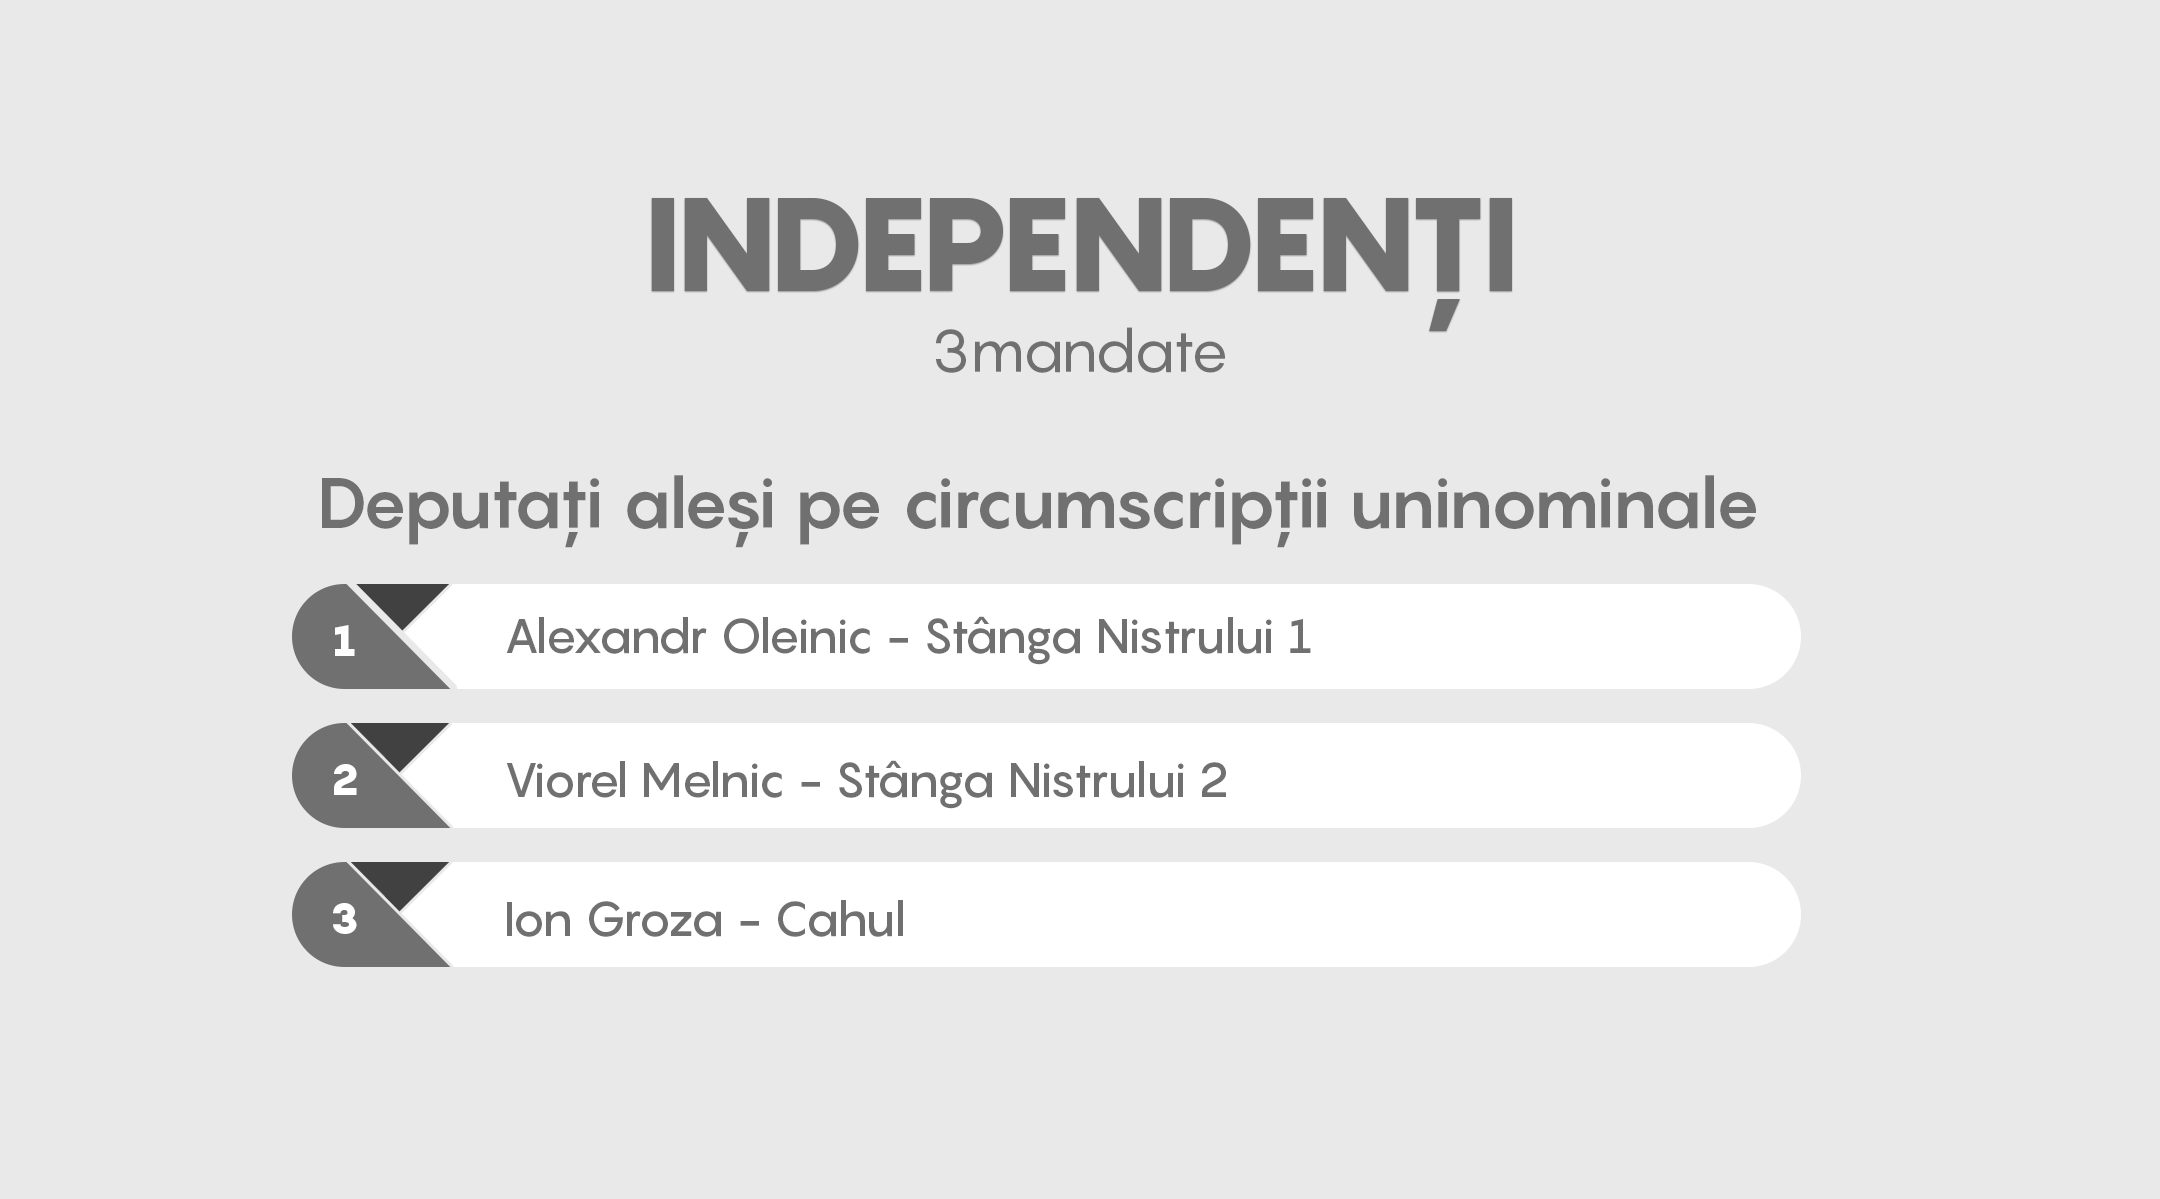
Task: Click the dark triangle on the Melnic row
Action: click(401, 742)
